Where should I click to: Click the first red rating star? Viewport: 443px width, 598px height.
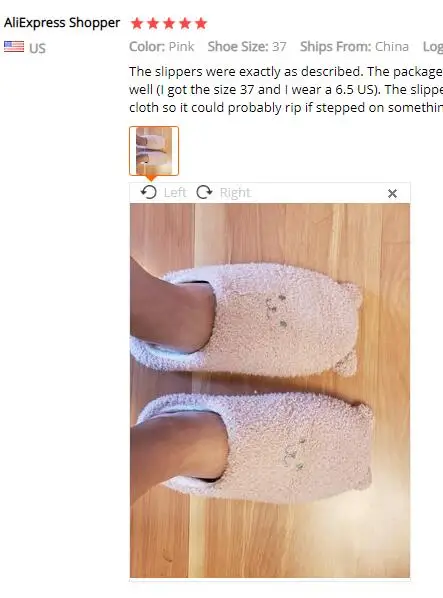[x=136, y=24]
